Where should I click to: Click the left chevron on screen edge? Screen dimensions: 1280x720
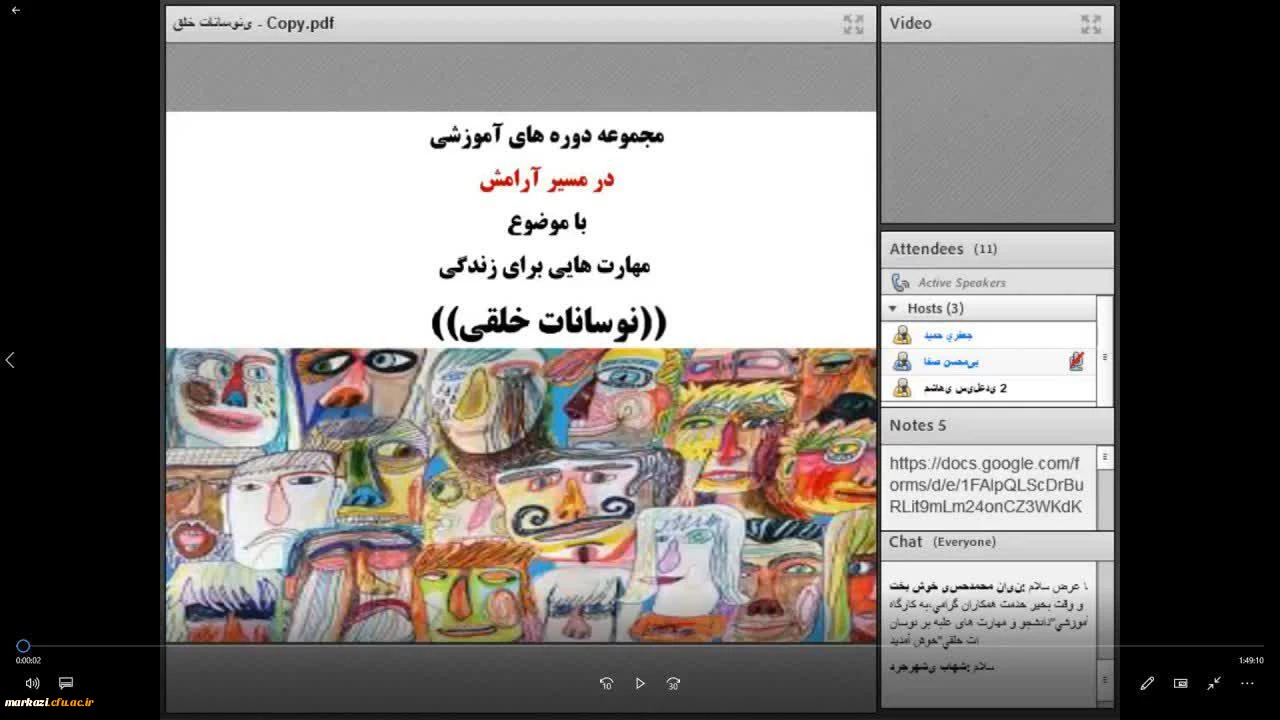[10, 360]
